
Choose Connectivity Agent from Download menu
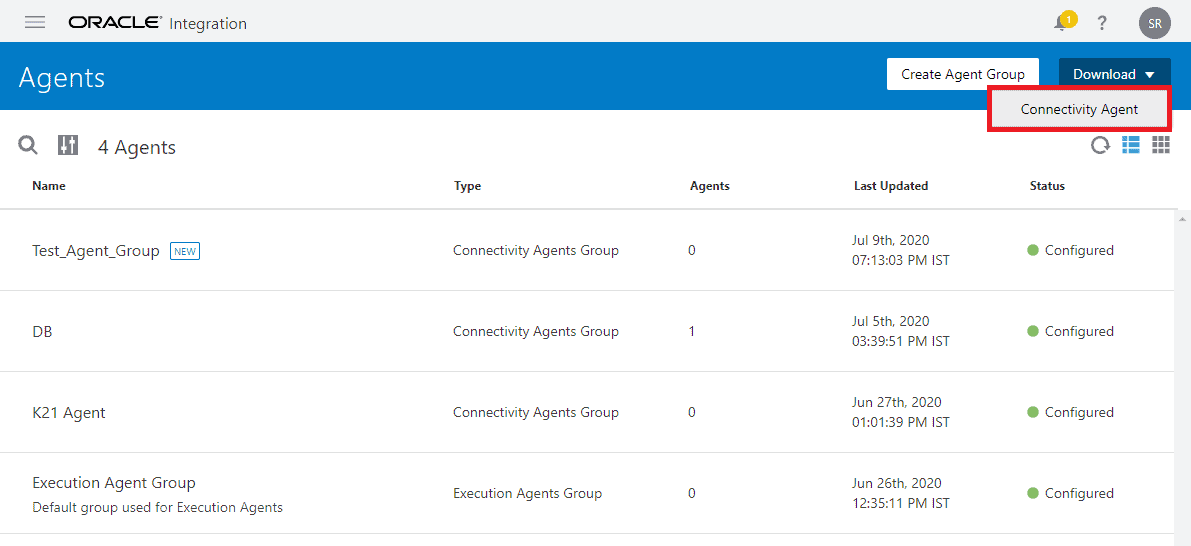[1079, 109]
